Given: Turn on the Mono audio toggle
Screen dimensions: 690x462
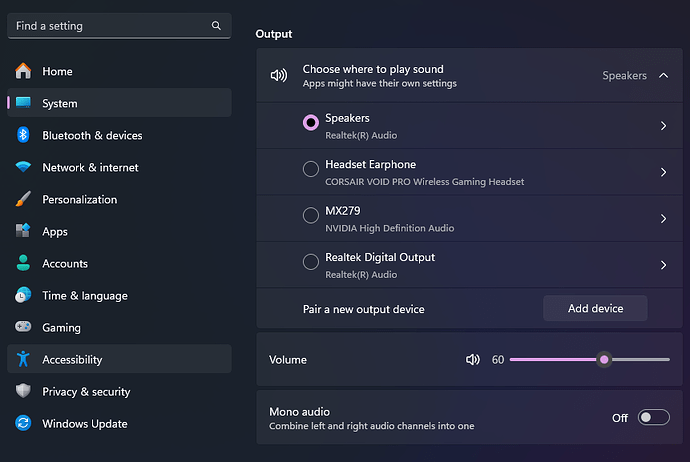Looking at the screenshot, I should (653, 417).
